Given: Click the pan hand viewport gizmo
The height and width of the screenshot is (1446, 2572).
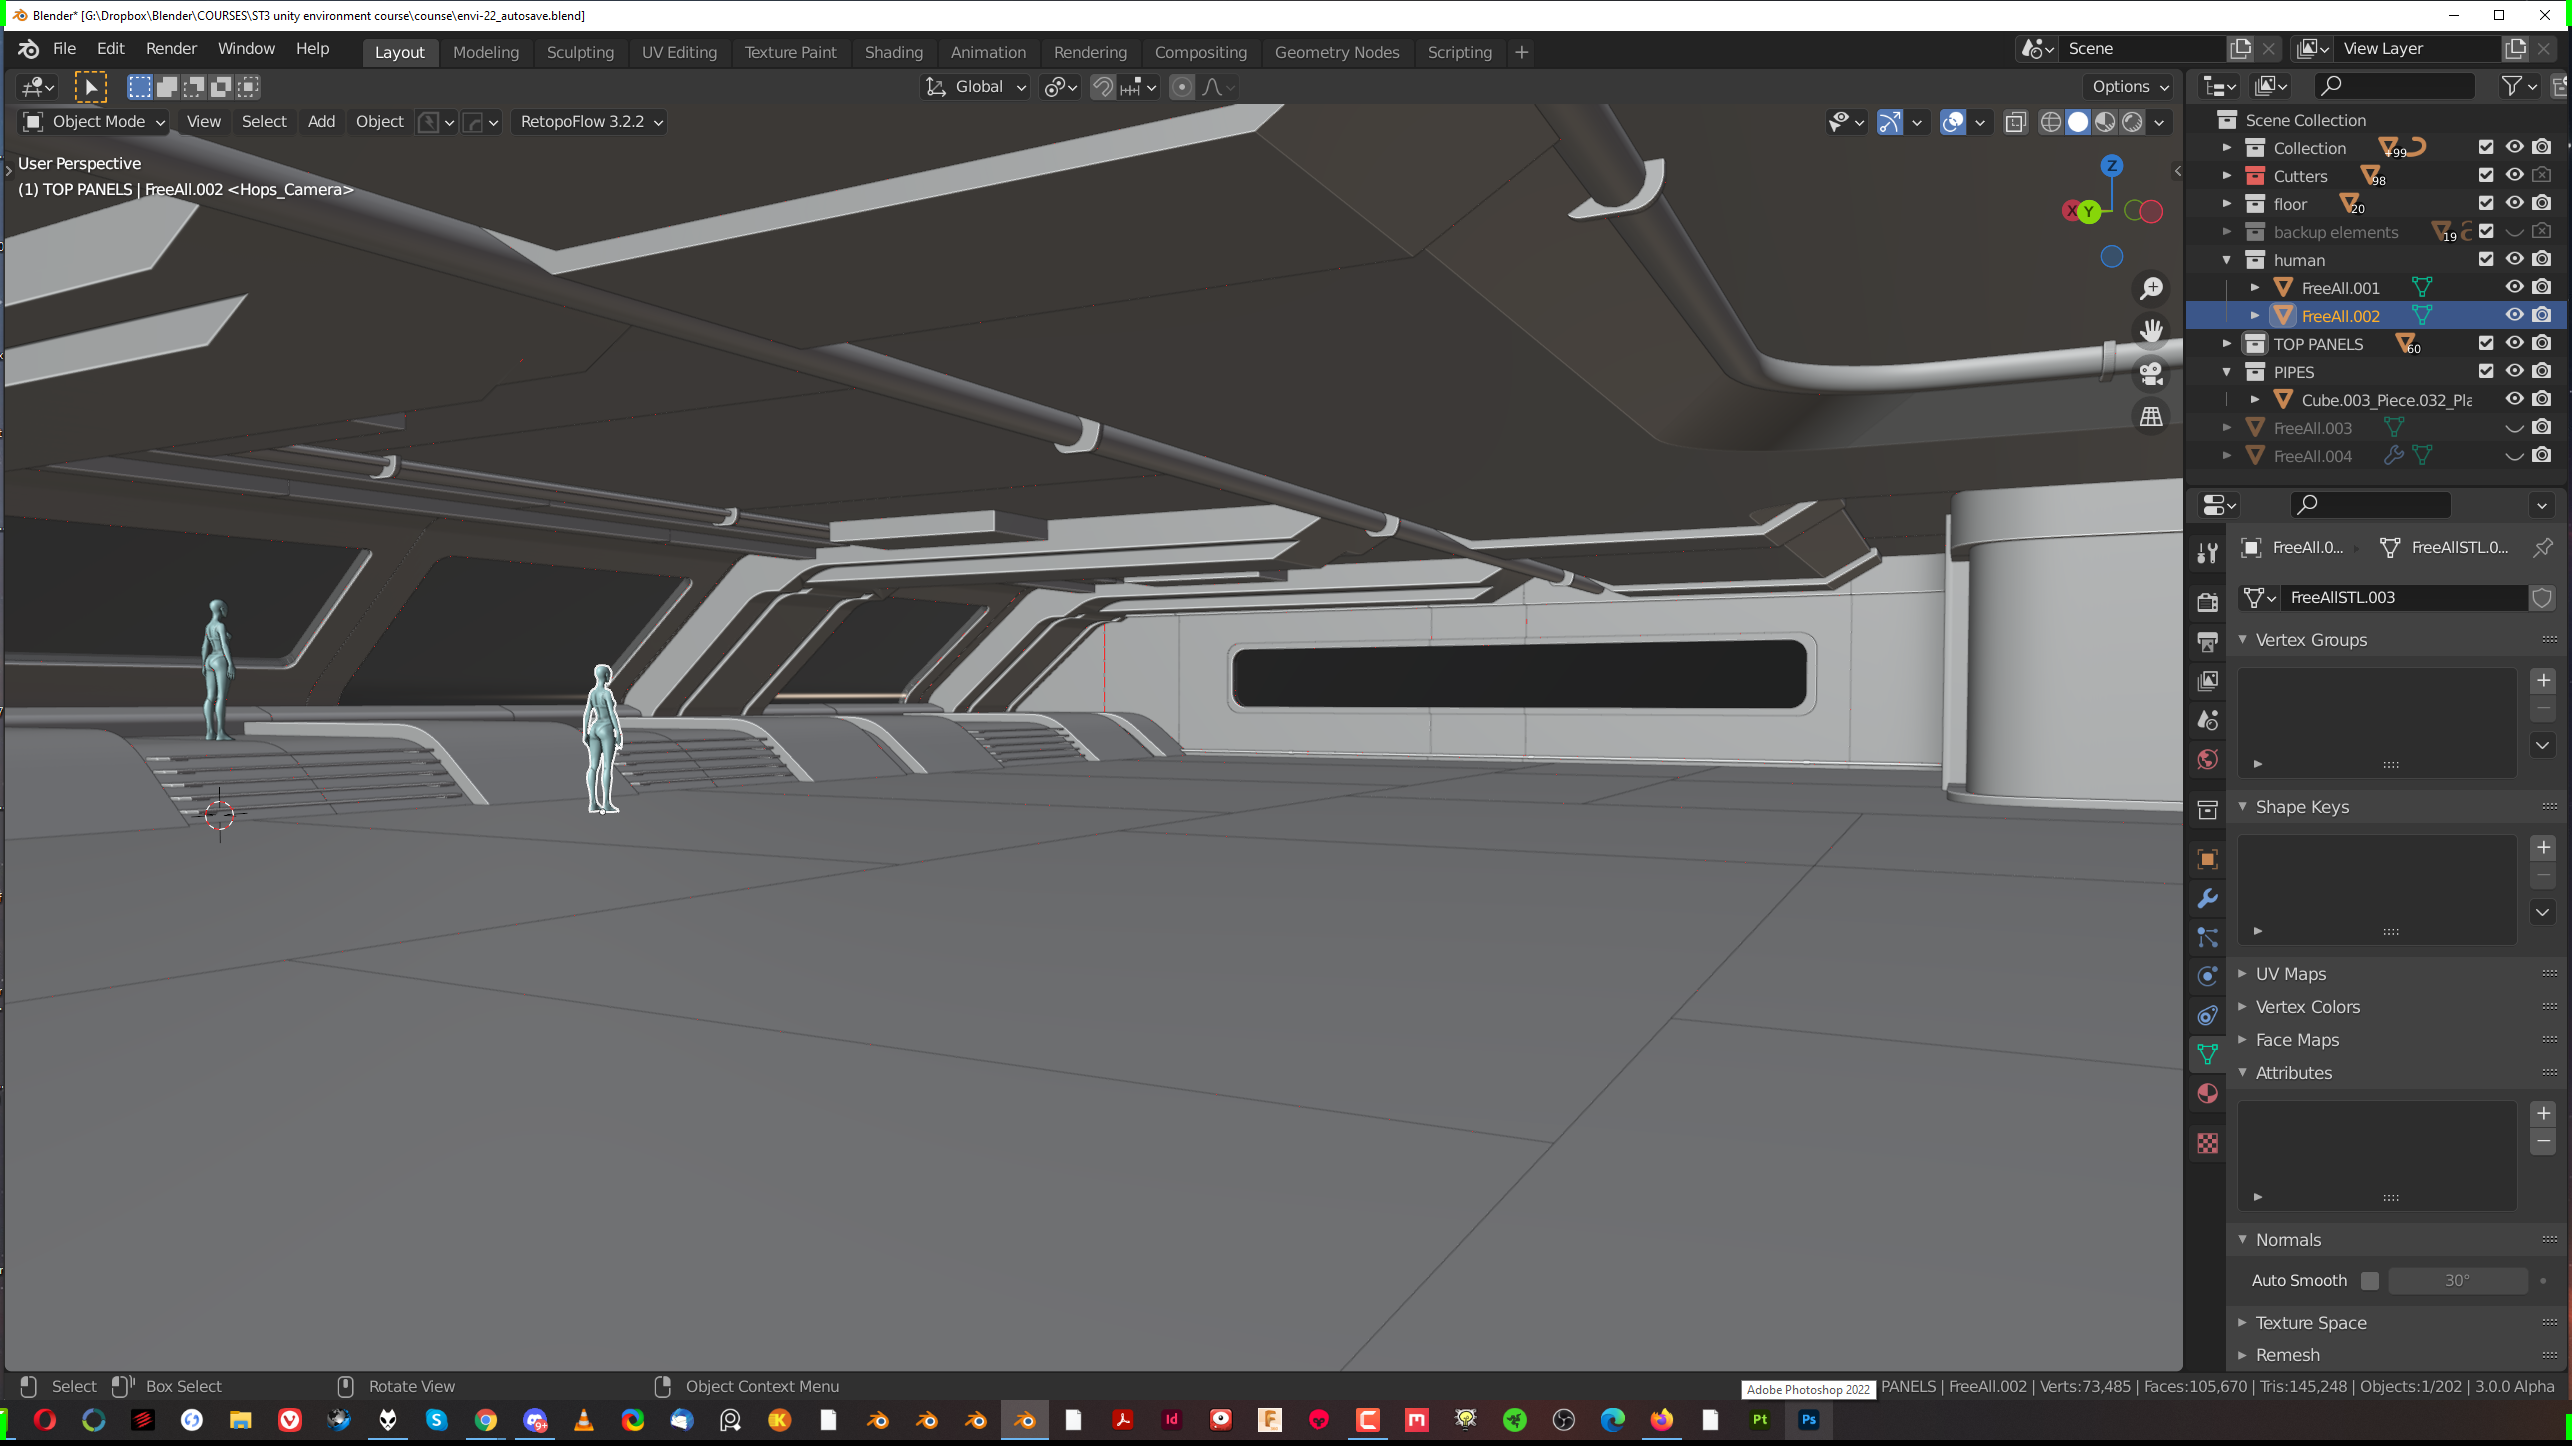Looking at the screenshot, I should coord(2151,331).
